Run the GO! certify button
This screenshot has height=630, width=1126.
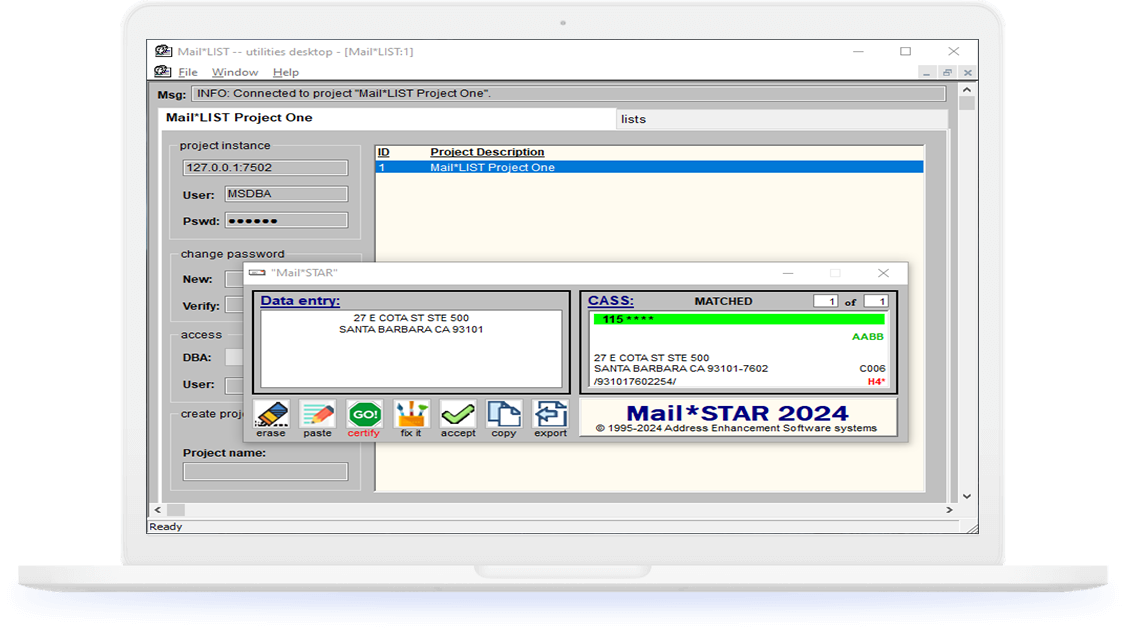point(364,414)
